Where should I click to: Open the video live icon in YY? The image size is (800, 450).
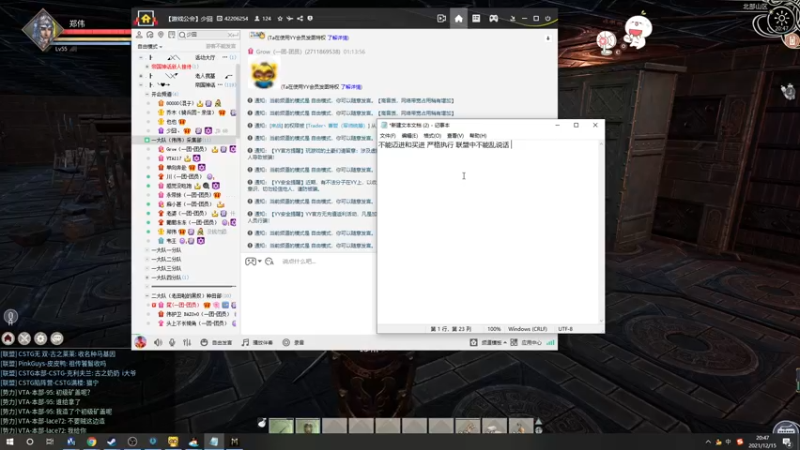pyautogui.click(x=441, y=19)
